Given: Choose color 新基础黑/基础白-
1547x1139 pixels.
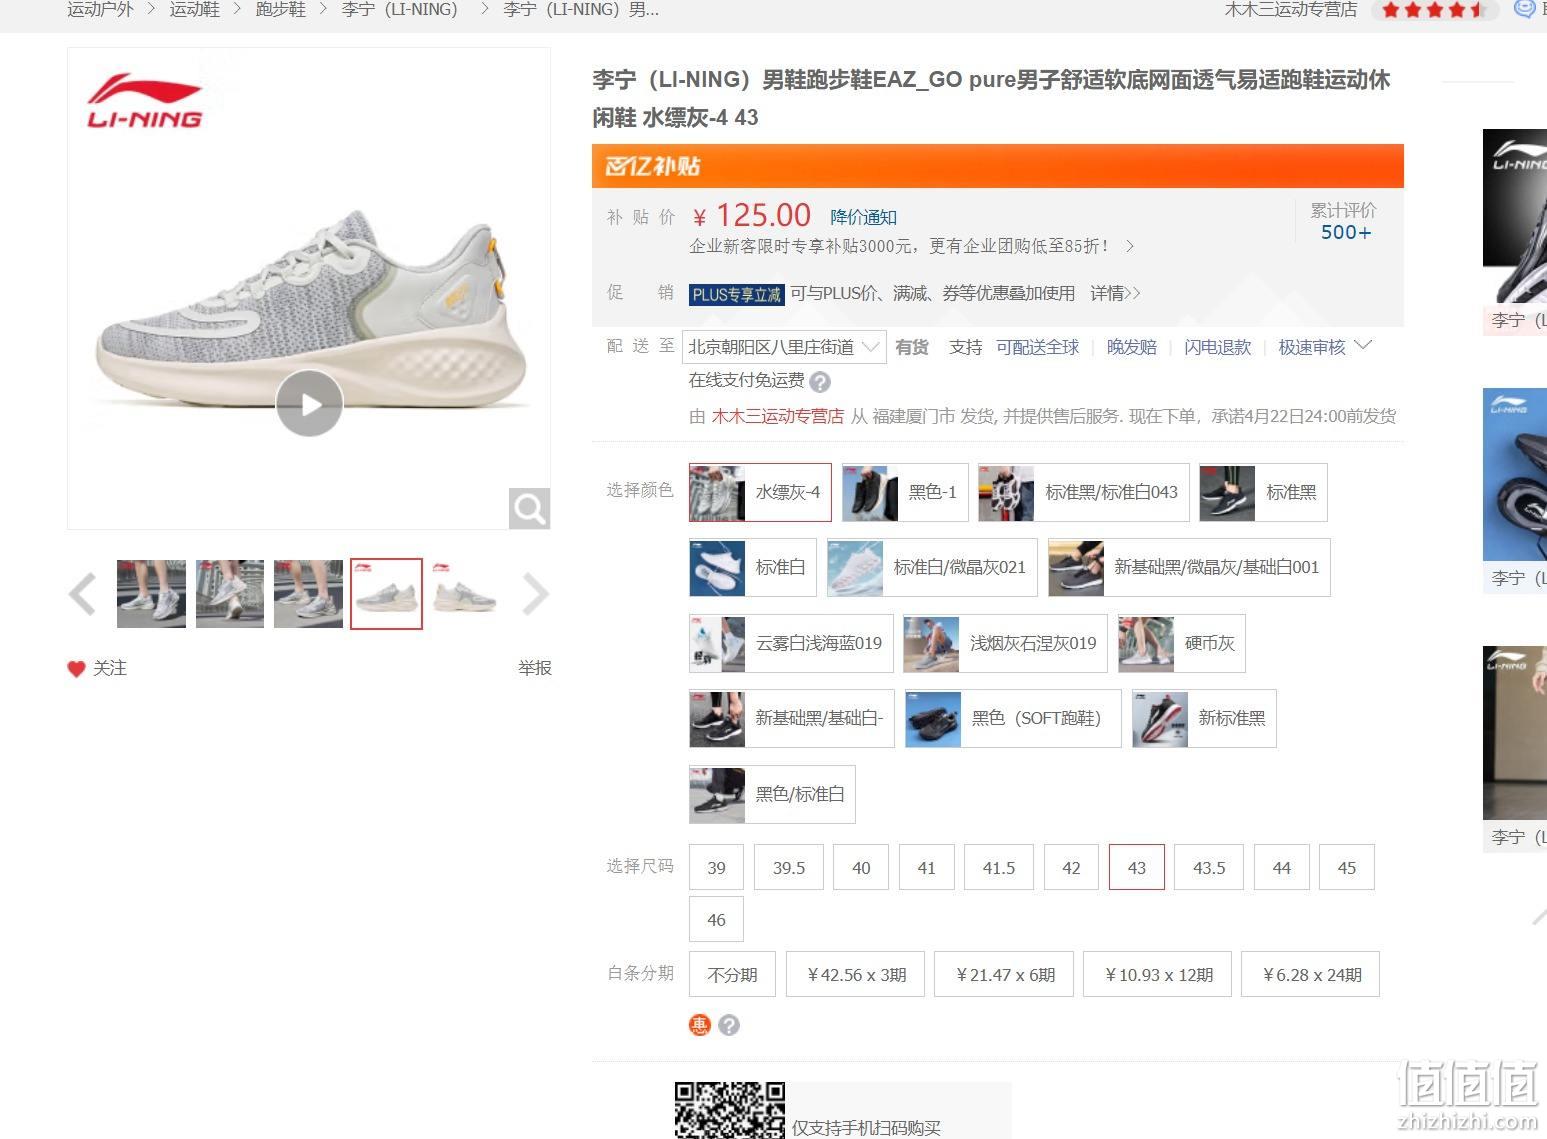Looking at the screenshot, I should 792,718.
